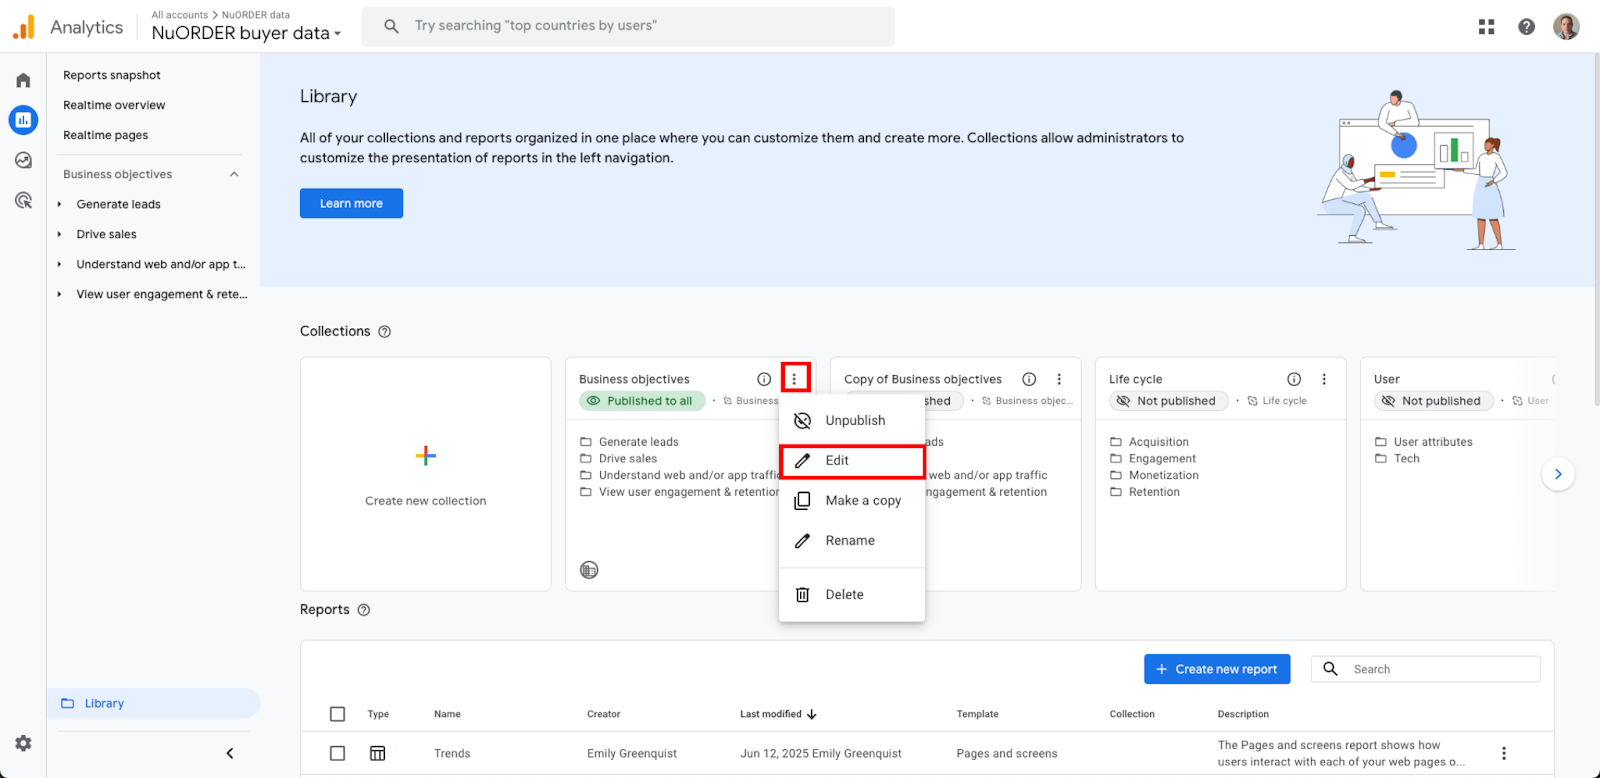Open Realtime overview
The width and height of the screenshot is (1600, 778).
[114, 105]
